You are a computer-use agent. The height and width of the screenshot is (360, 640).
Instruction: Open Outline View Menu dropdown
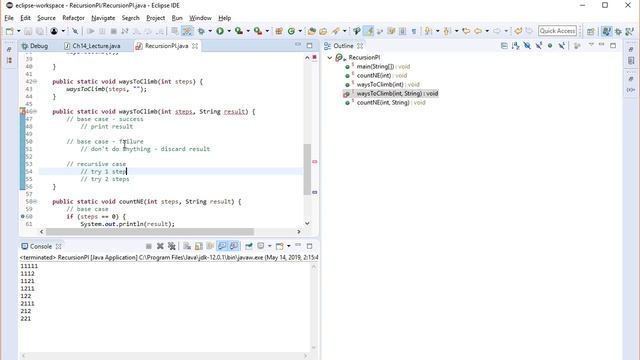[x=591, y=45]
